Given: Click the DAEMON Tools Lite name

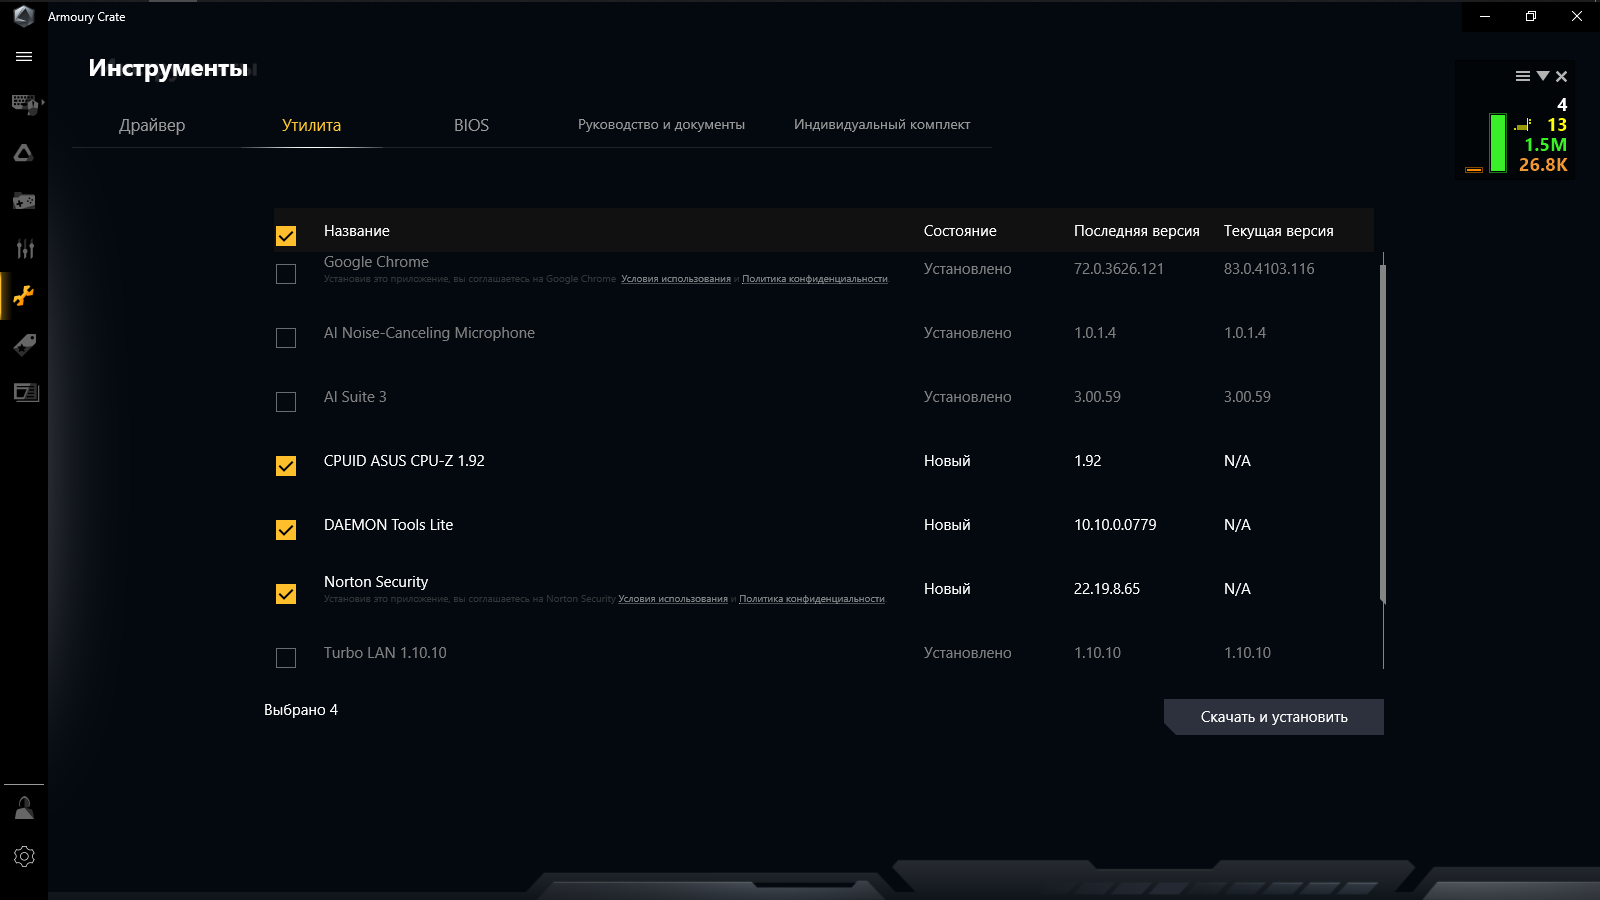Looking at the screenshot, I should pyautogui.click(x=388, y=525).
